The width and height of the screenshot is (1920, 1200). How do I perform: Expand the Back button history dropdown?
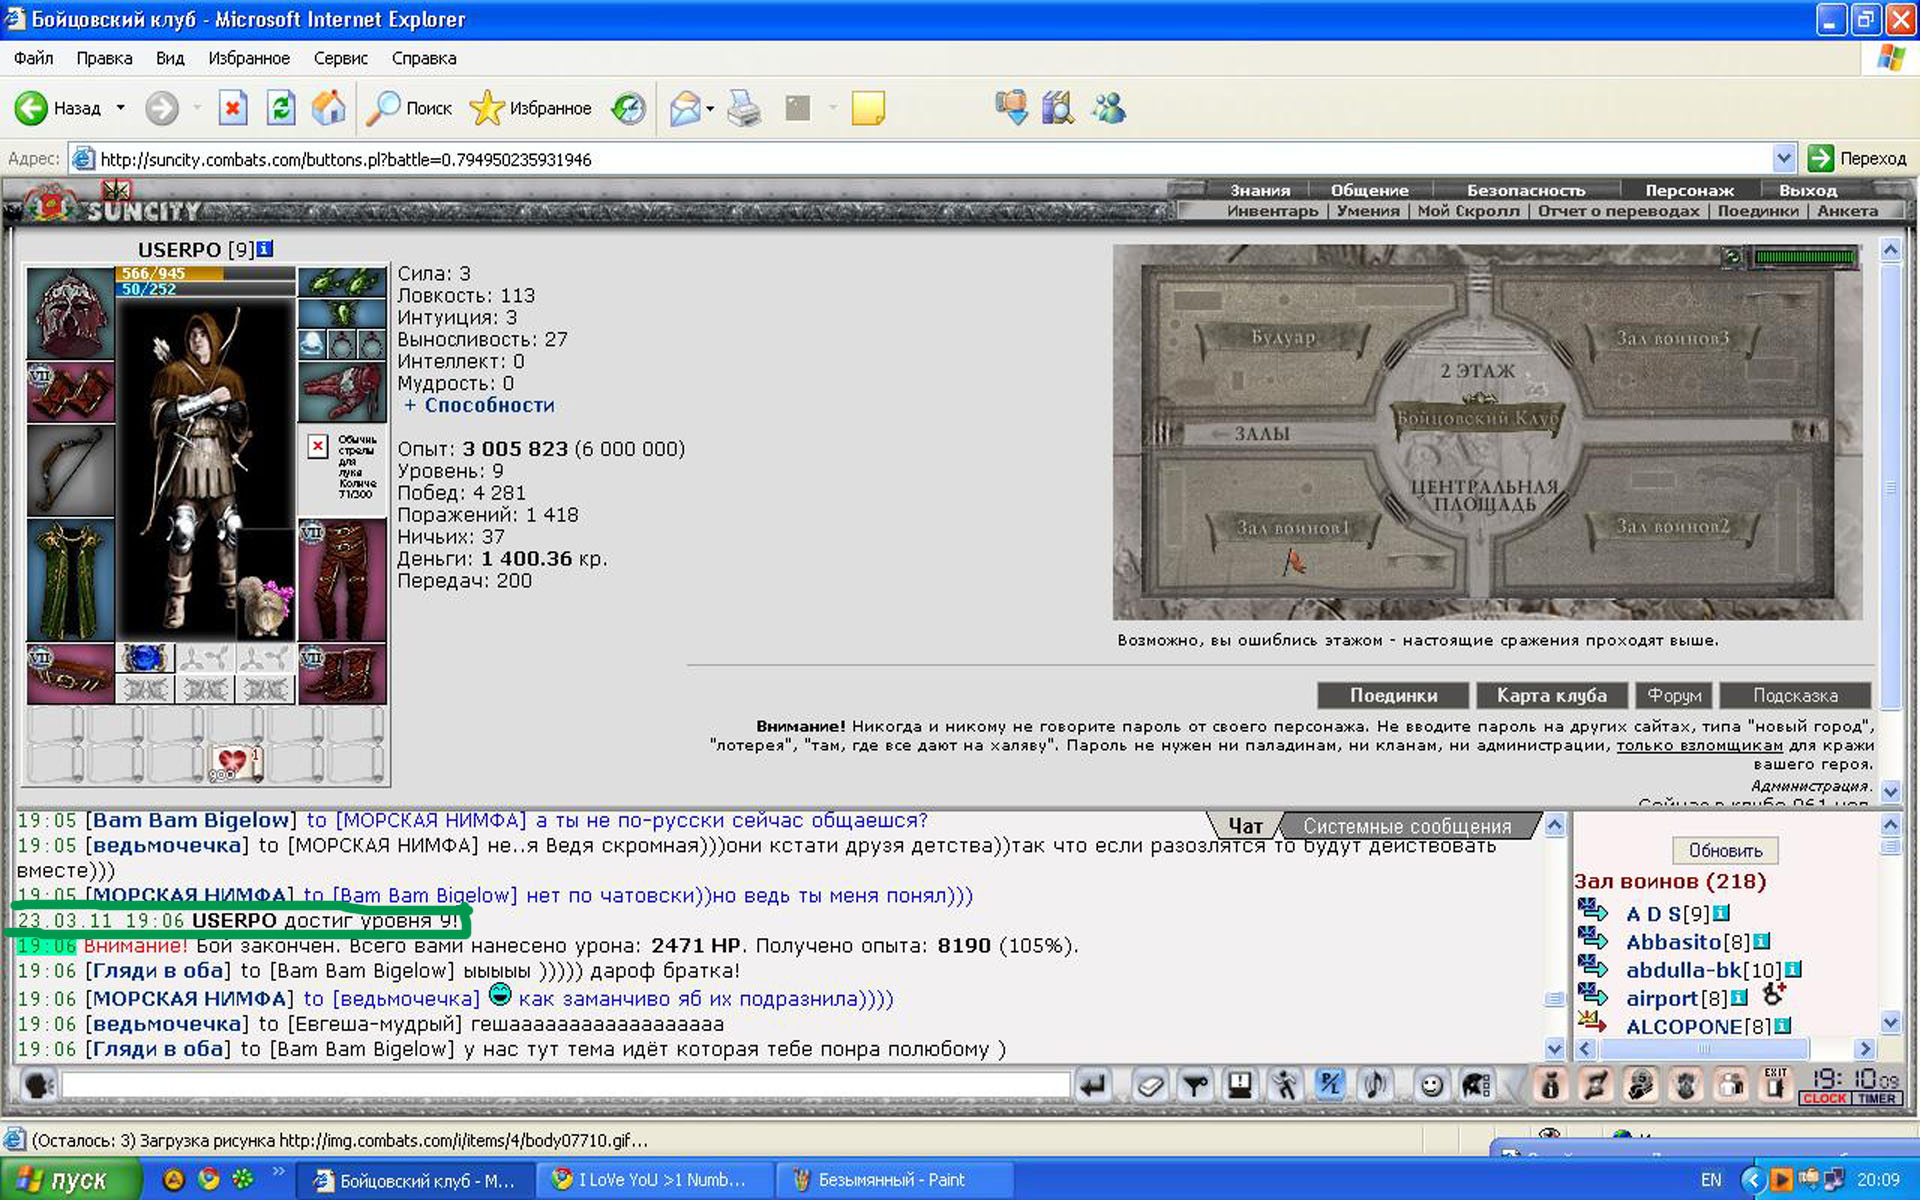120,108
